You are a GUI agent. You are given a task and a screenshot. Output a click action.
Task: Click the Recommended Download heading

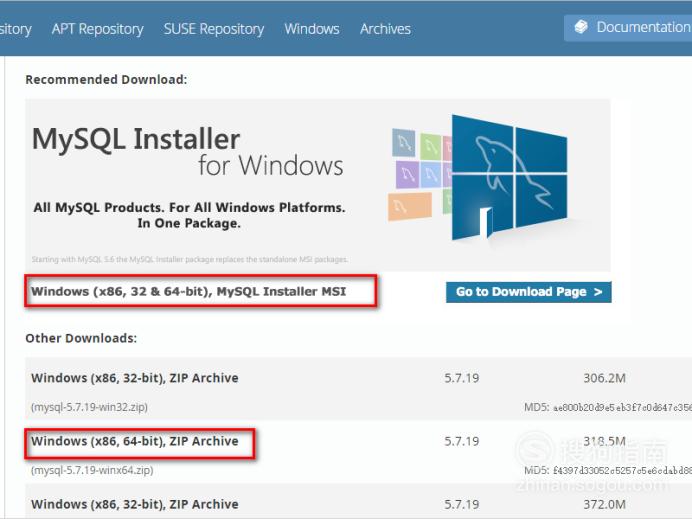click(106, 80)
